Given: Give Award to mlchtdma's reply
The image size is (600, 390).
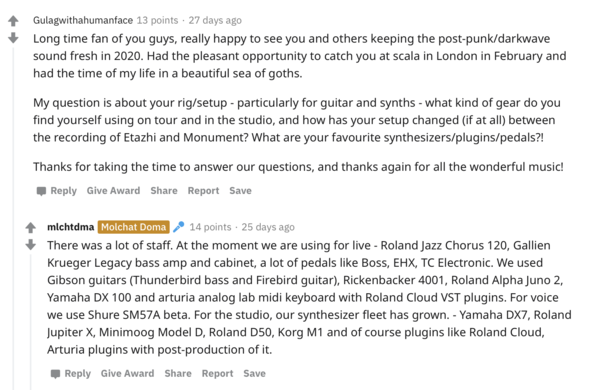Looking at the screenshot, I should [127, 374].
